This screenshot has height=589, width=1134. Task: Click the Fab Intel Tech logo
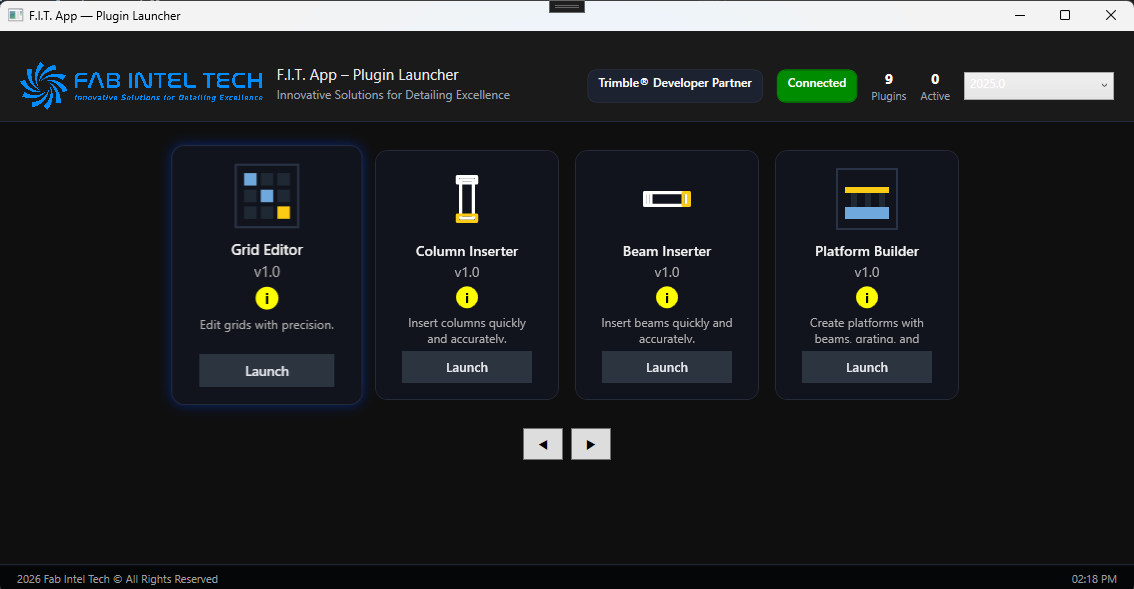[142, 85]
